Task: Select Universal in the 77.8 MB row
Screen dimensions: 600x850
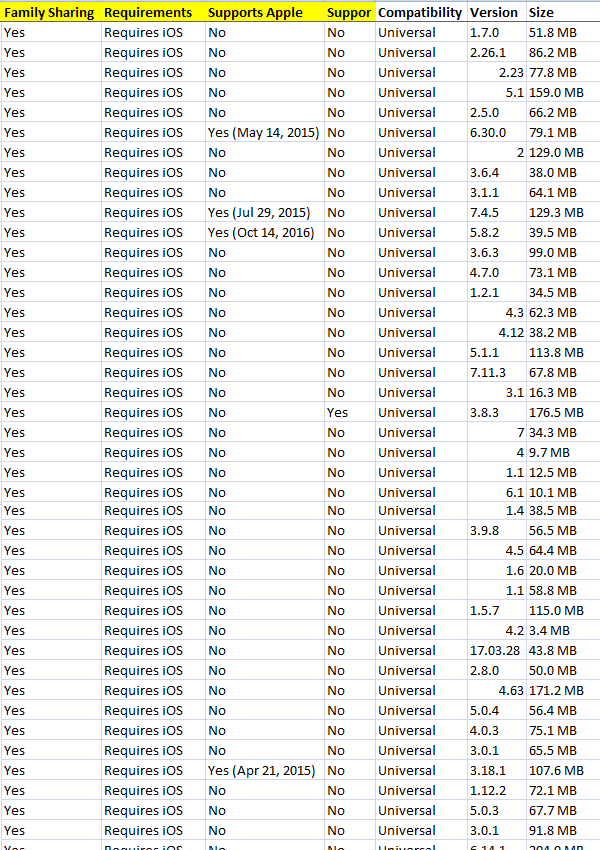Action: tap(421, 73)
